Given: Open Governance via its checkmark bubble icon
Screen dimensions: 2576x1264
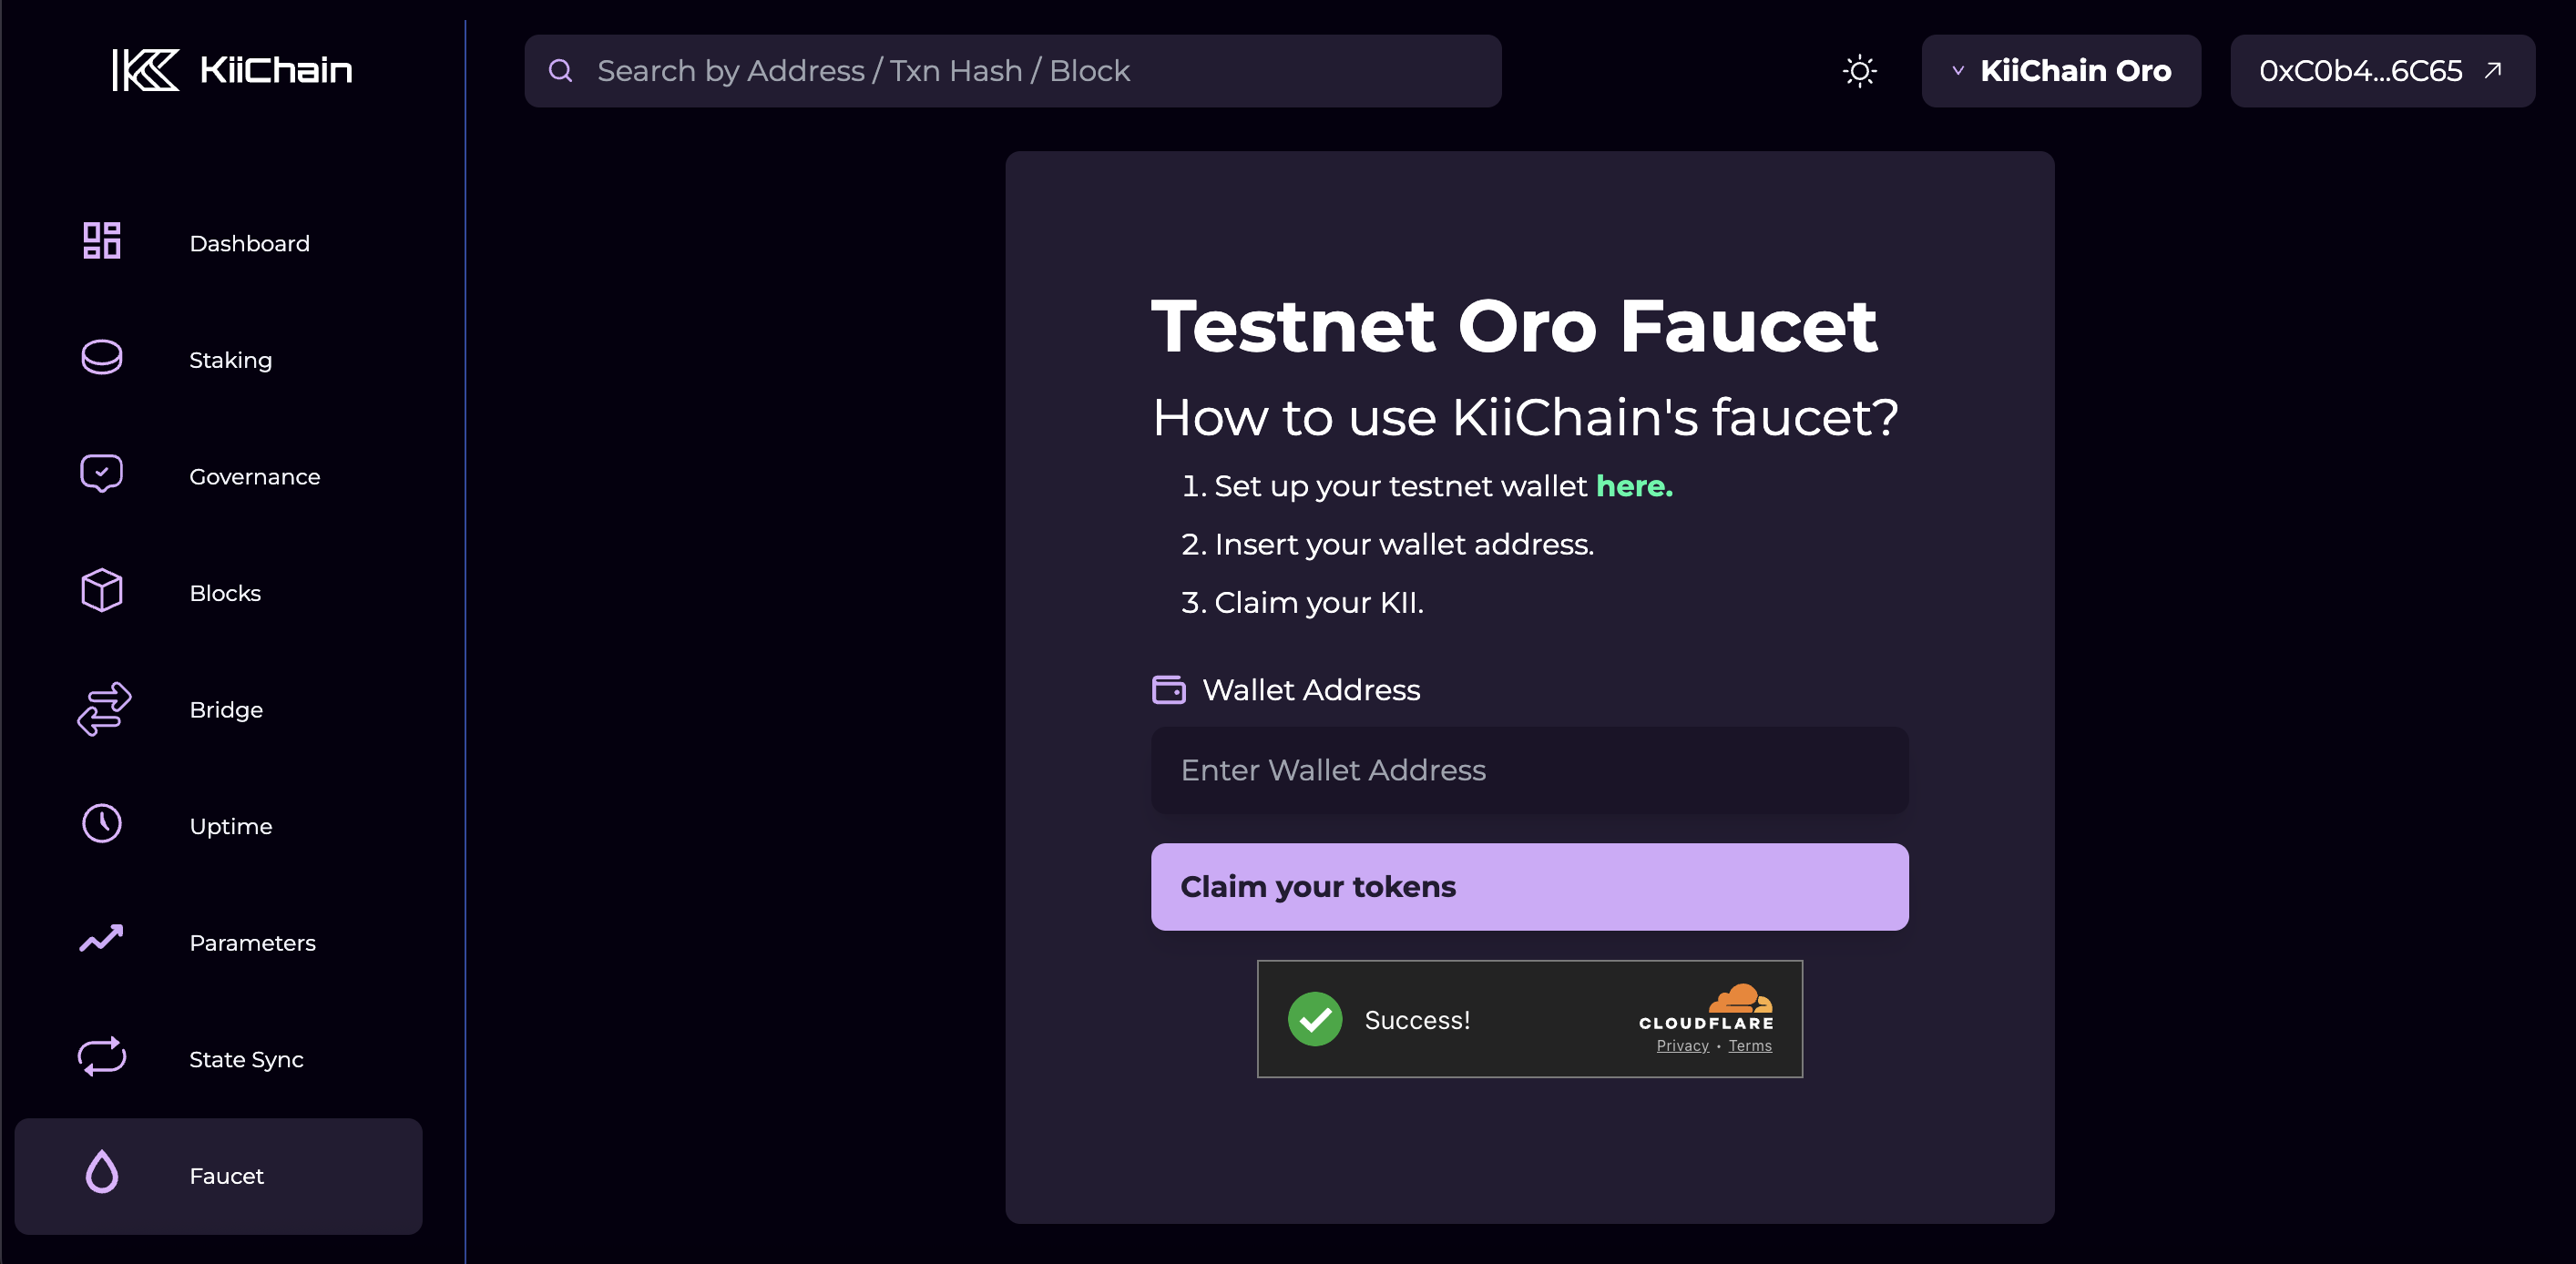Looking at the screenshot, I should click(x=101, y=474).
